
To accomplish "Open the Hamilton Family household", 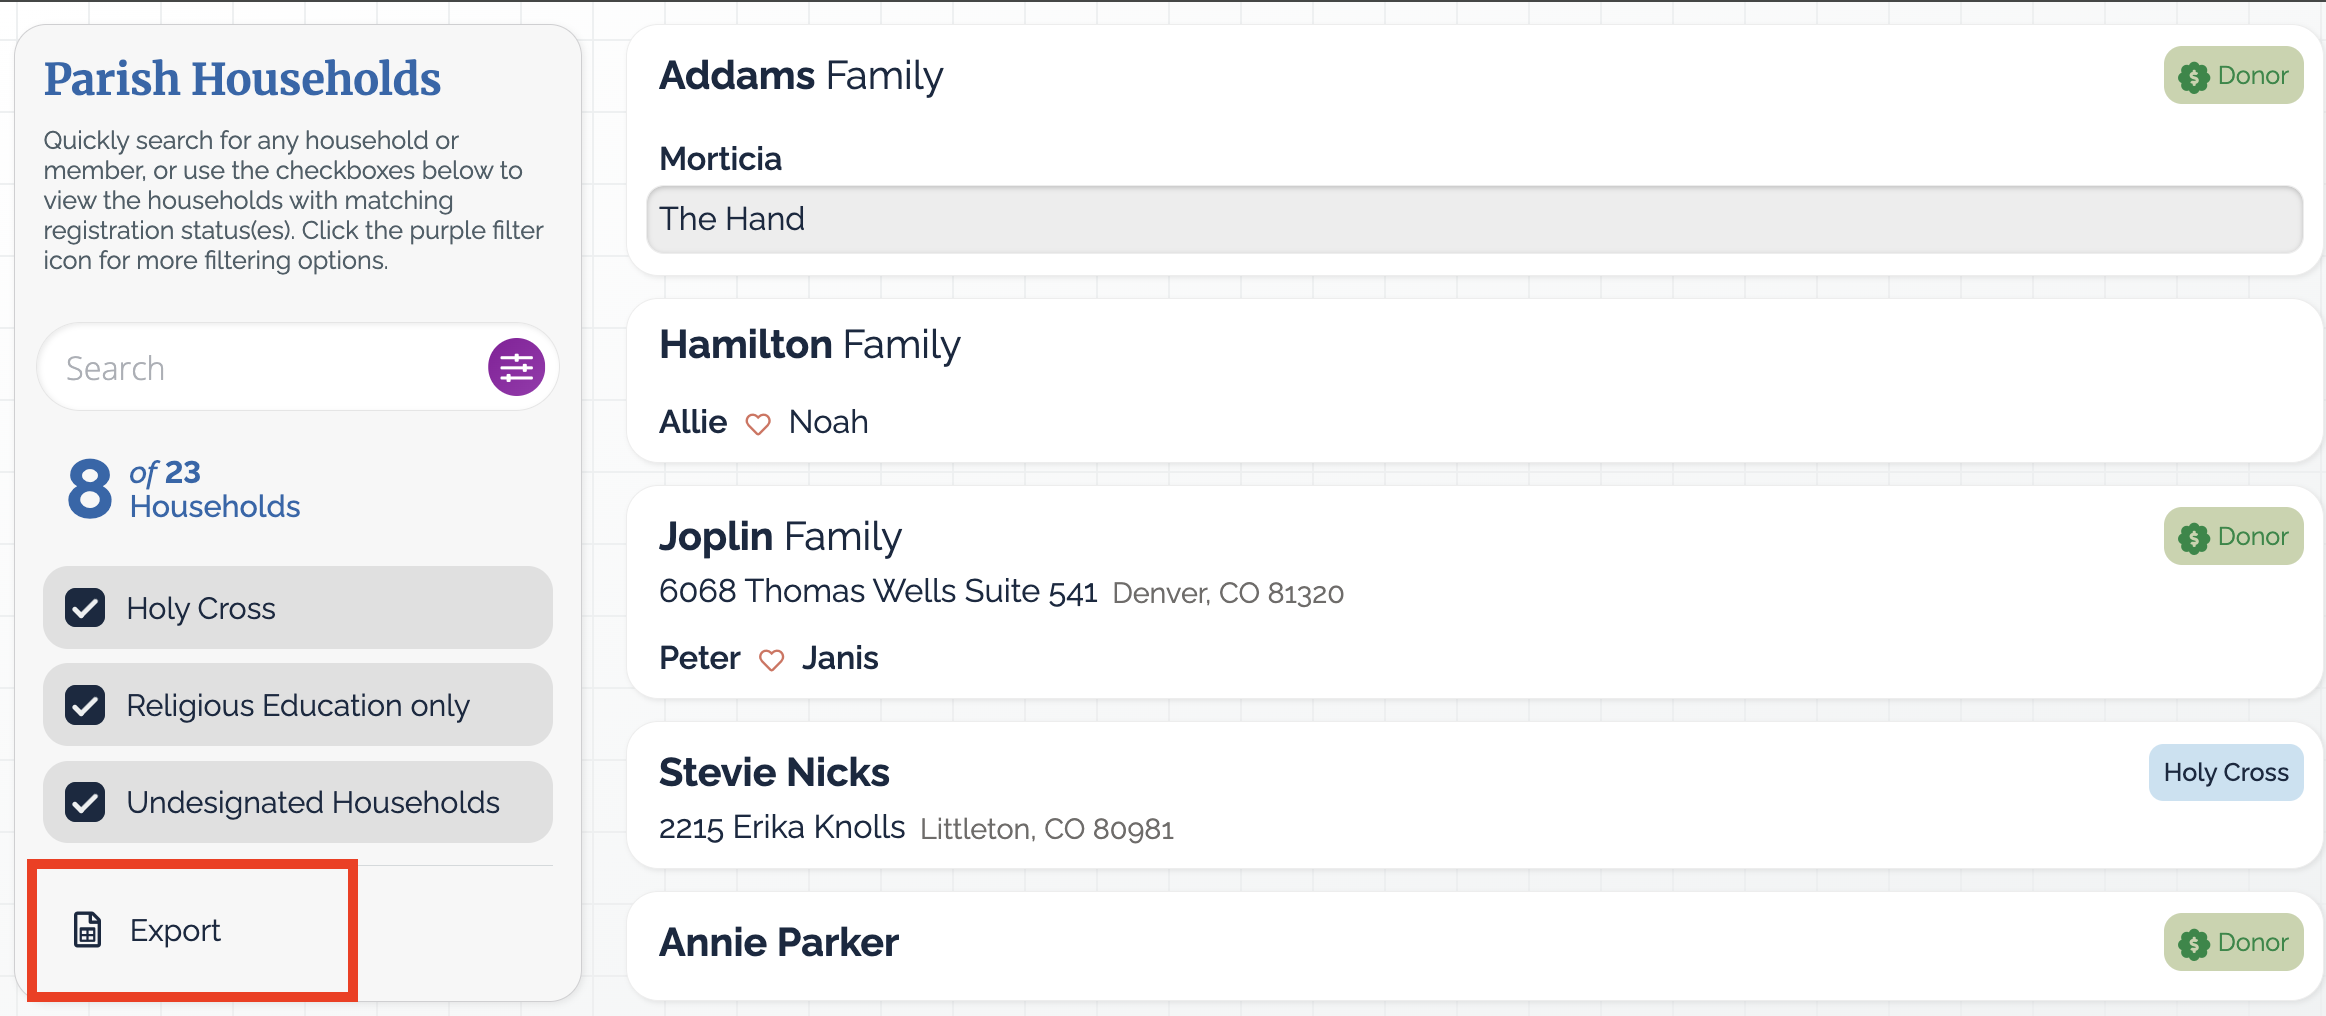I will [x=1474, y=381].
